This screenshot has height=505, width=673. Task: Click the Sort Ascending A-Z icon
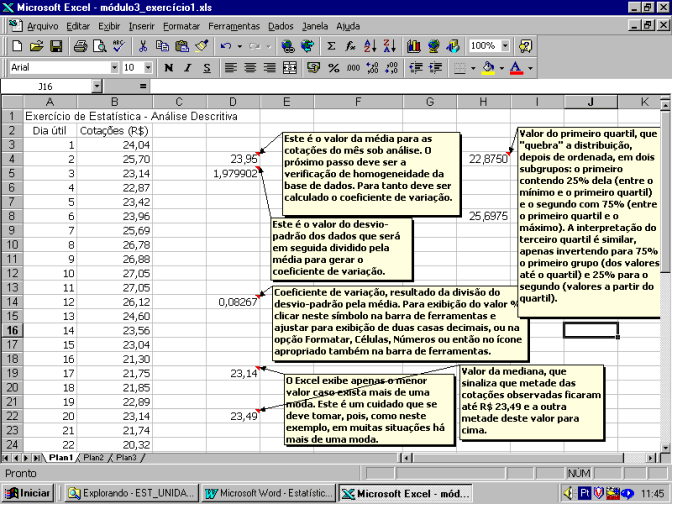[x=371, y=46]
